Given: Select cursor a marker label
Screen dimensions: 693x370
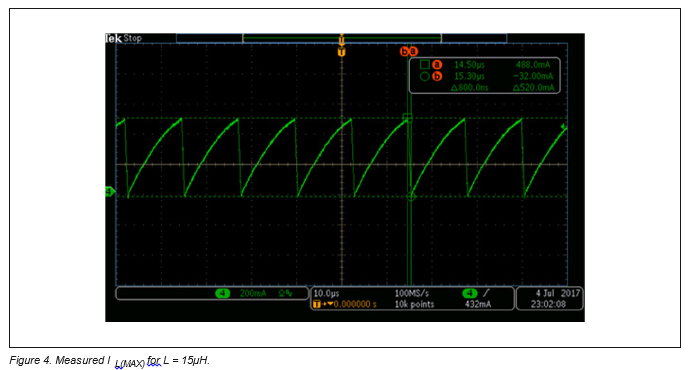Looking at the screenshot, I should click(x=413, y=51).
